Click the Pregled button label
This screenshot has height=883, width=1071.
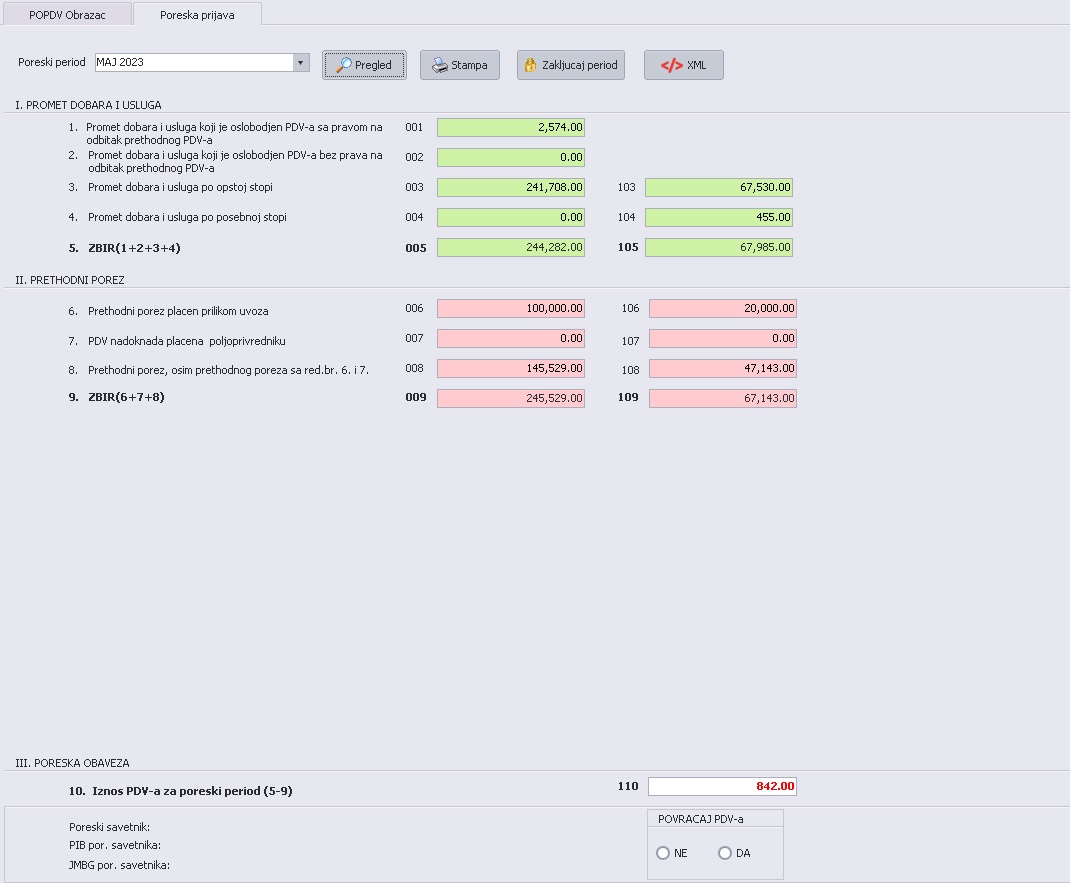(x=373, y=65)
